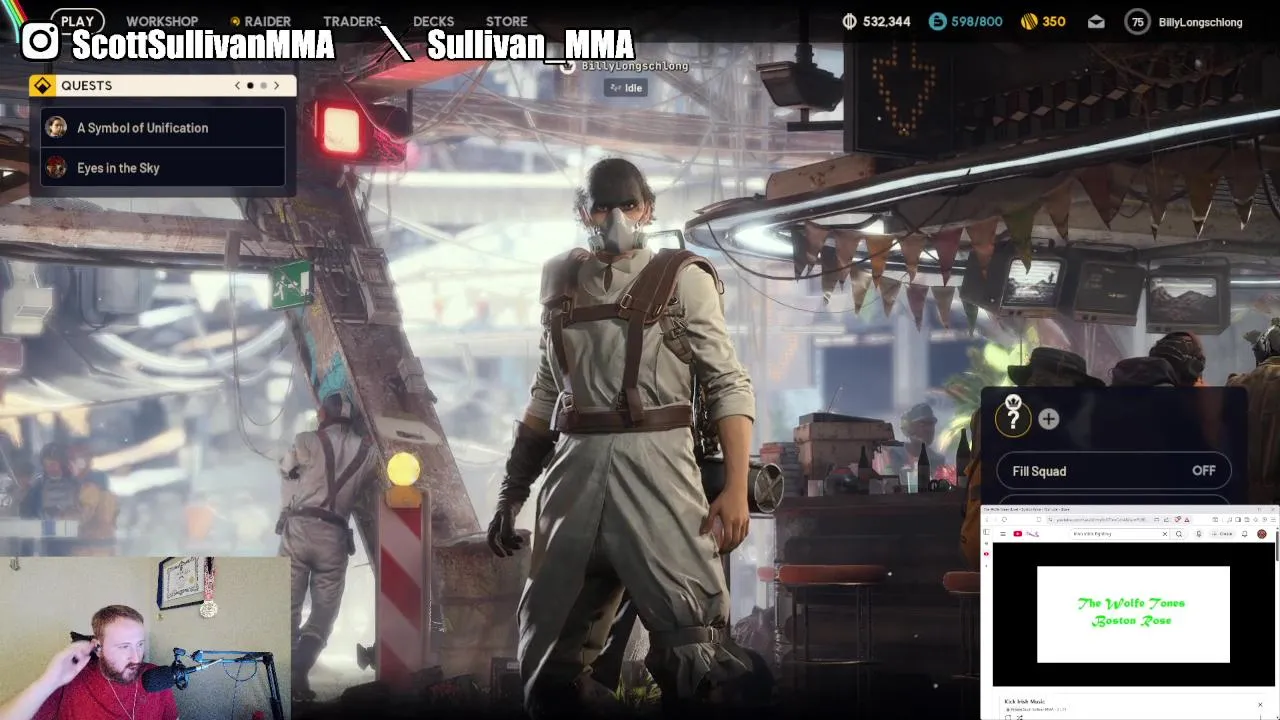The image size is (1280, 720).
Task: Select the question mark squad leader slot
Action: point(1013,418)
